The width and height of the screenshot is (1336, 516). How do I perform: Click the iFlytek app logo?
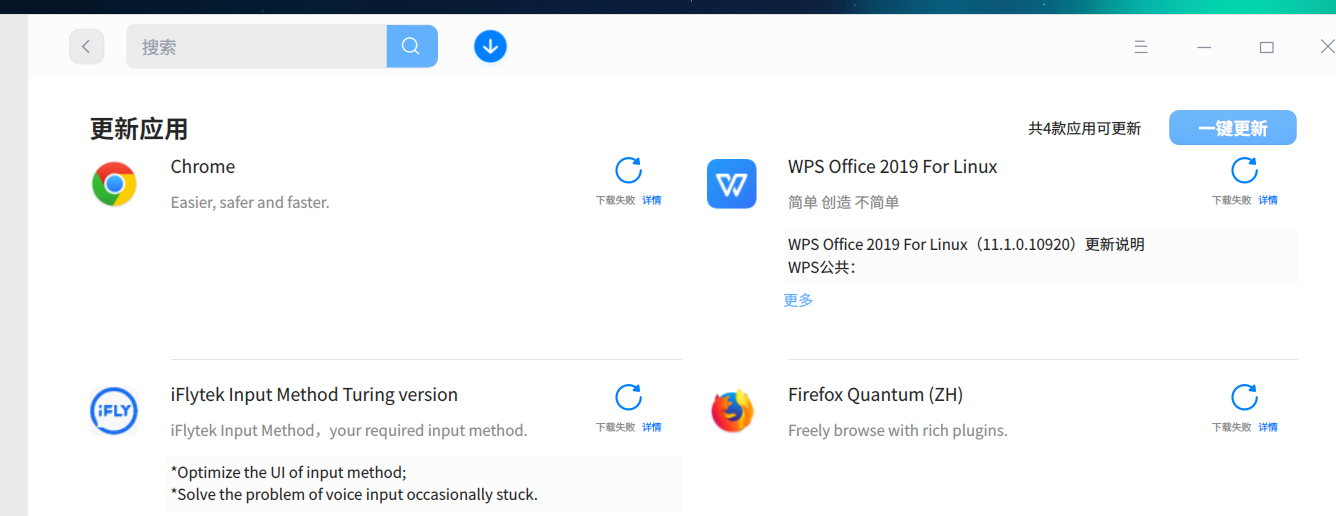114,411
